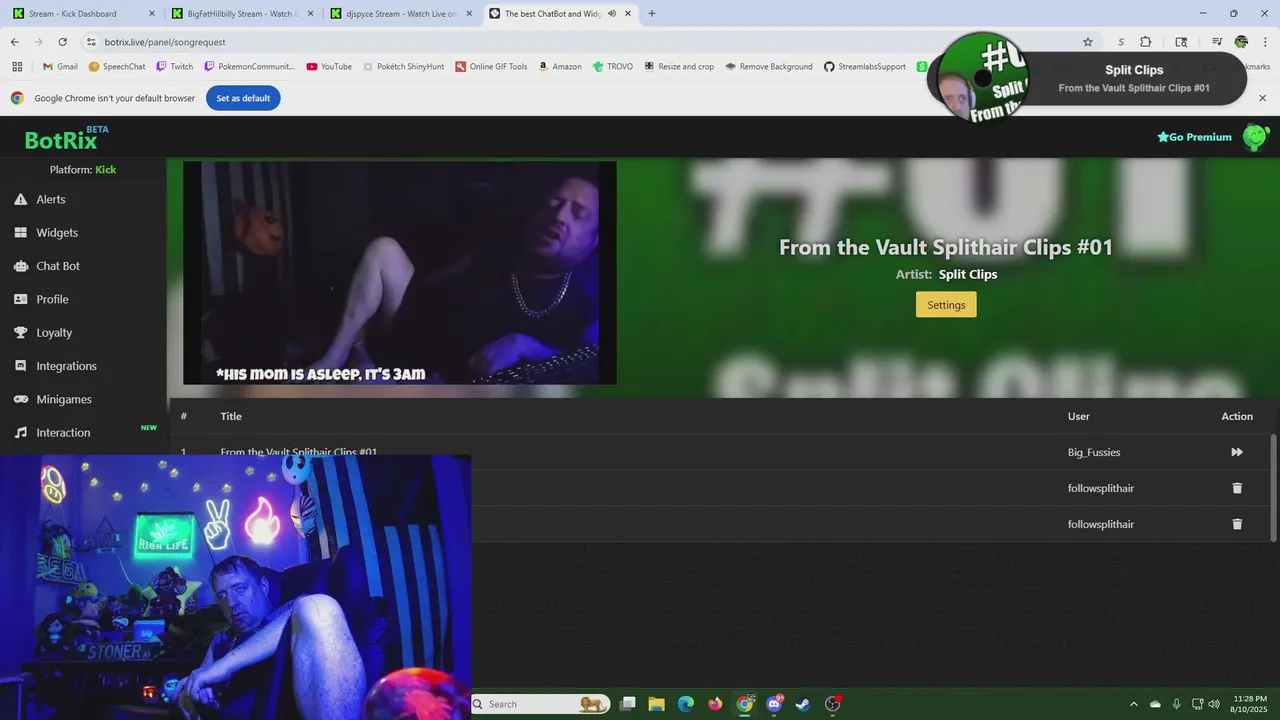Click the BotRix logo
The height and width of the screenshot is (720, 1280).
[x=66, y=139]
